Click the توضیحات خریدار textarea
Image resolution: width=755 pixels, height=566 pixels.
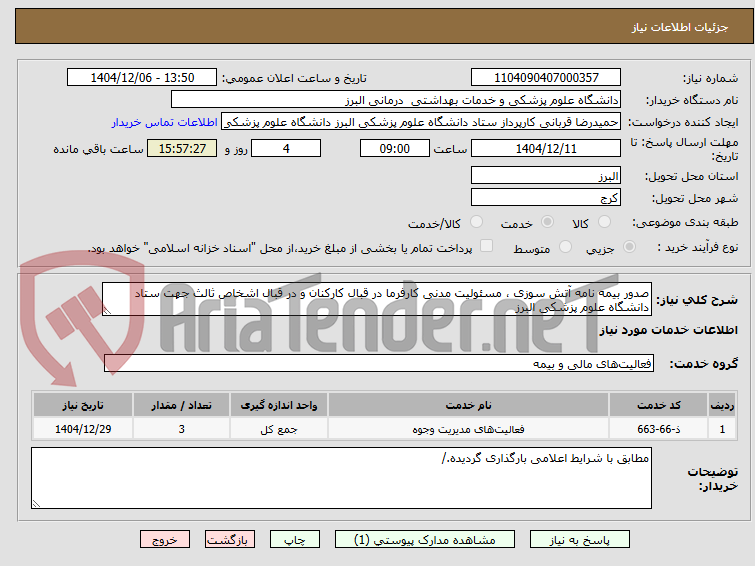341,478
